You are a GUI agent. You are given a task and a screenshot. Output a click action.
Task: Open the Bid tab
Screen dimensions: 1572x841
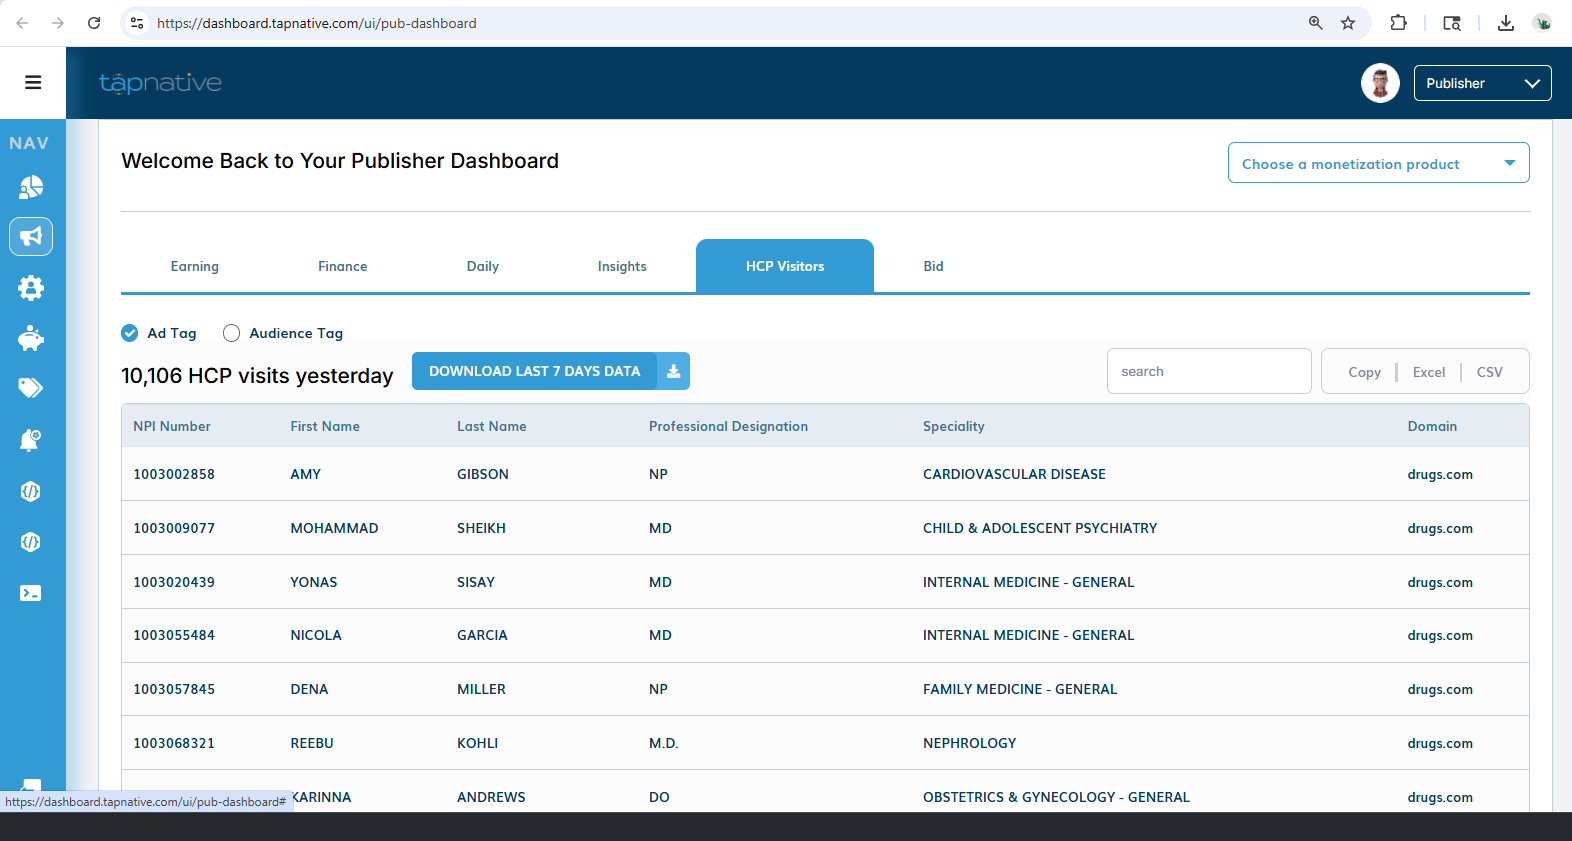click(933, 266)
